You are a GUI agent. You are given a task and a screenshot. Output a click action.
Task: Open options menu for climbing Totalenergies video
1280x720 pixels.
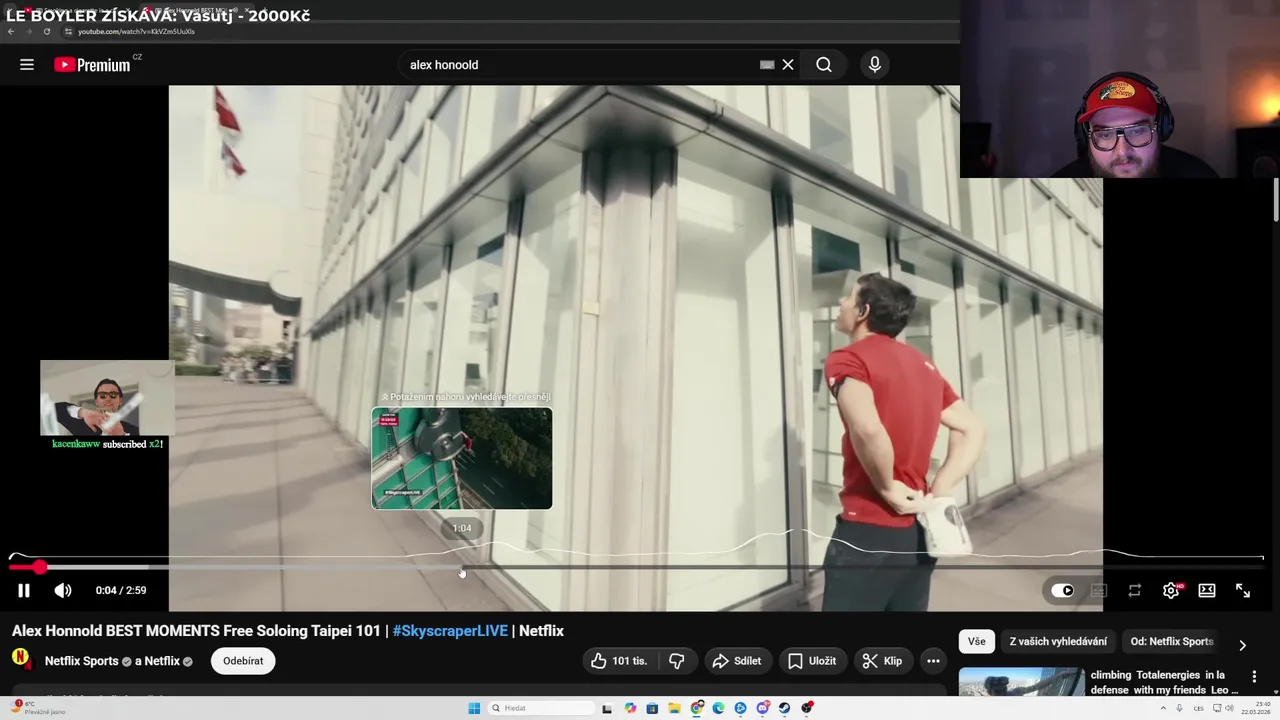pos(1254,677)
